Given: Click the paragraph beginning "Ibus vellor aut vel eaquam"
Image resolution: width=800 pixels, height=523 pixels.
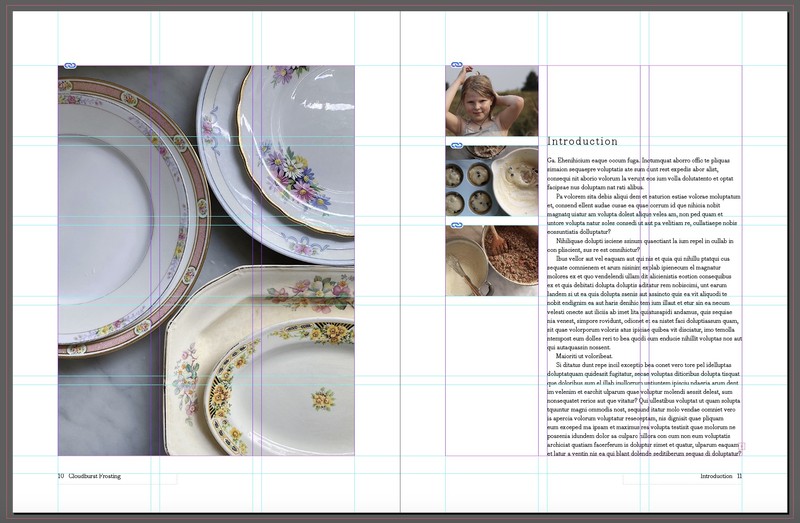Looking at the screenshot, I should pos(644,303).
